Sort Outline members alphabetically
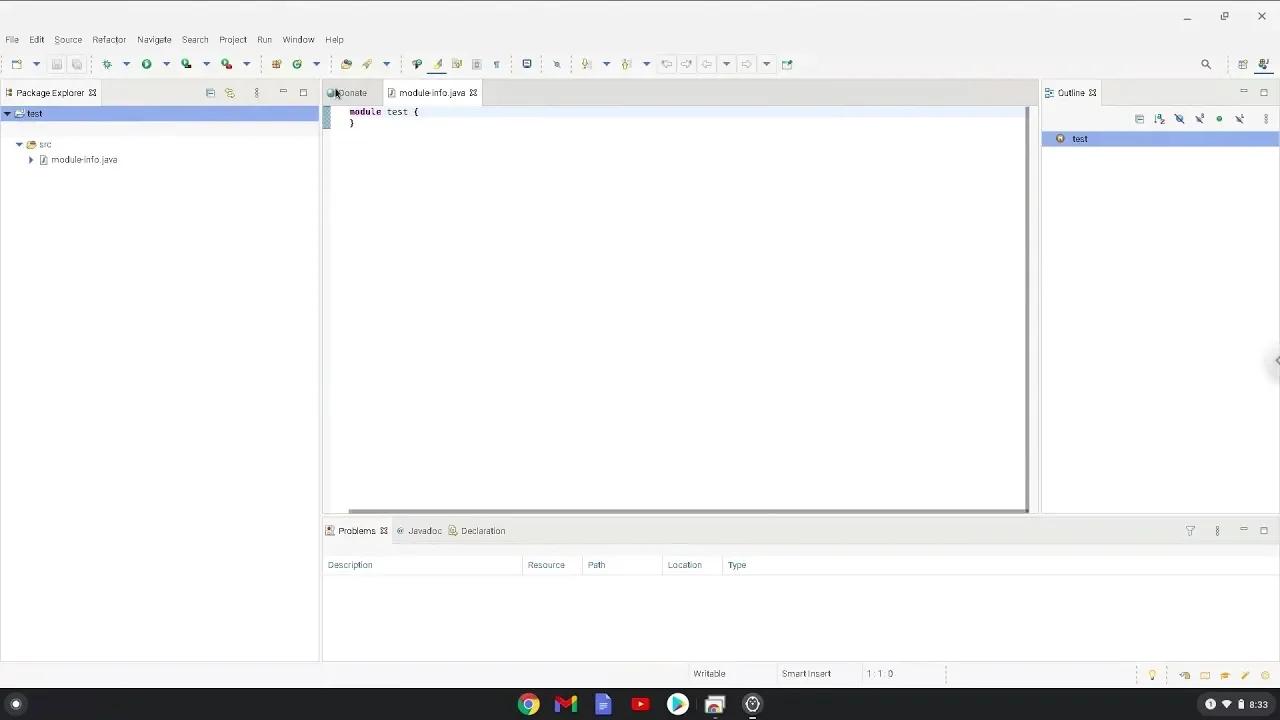The height and width of the screenshot is (720, 1280). [1159, 119]
